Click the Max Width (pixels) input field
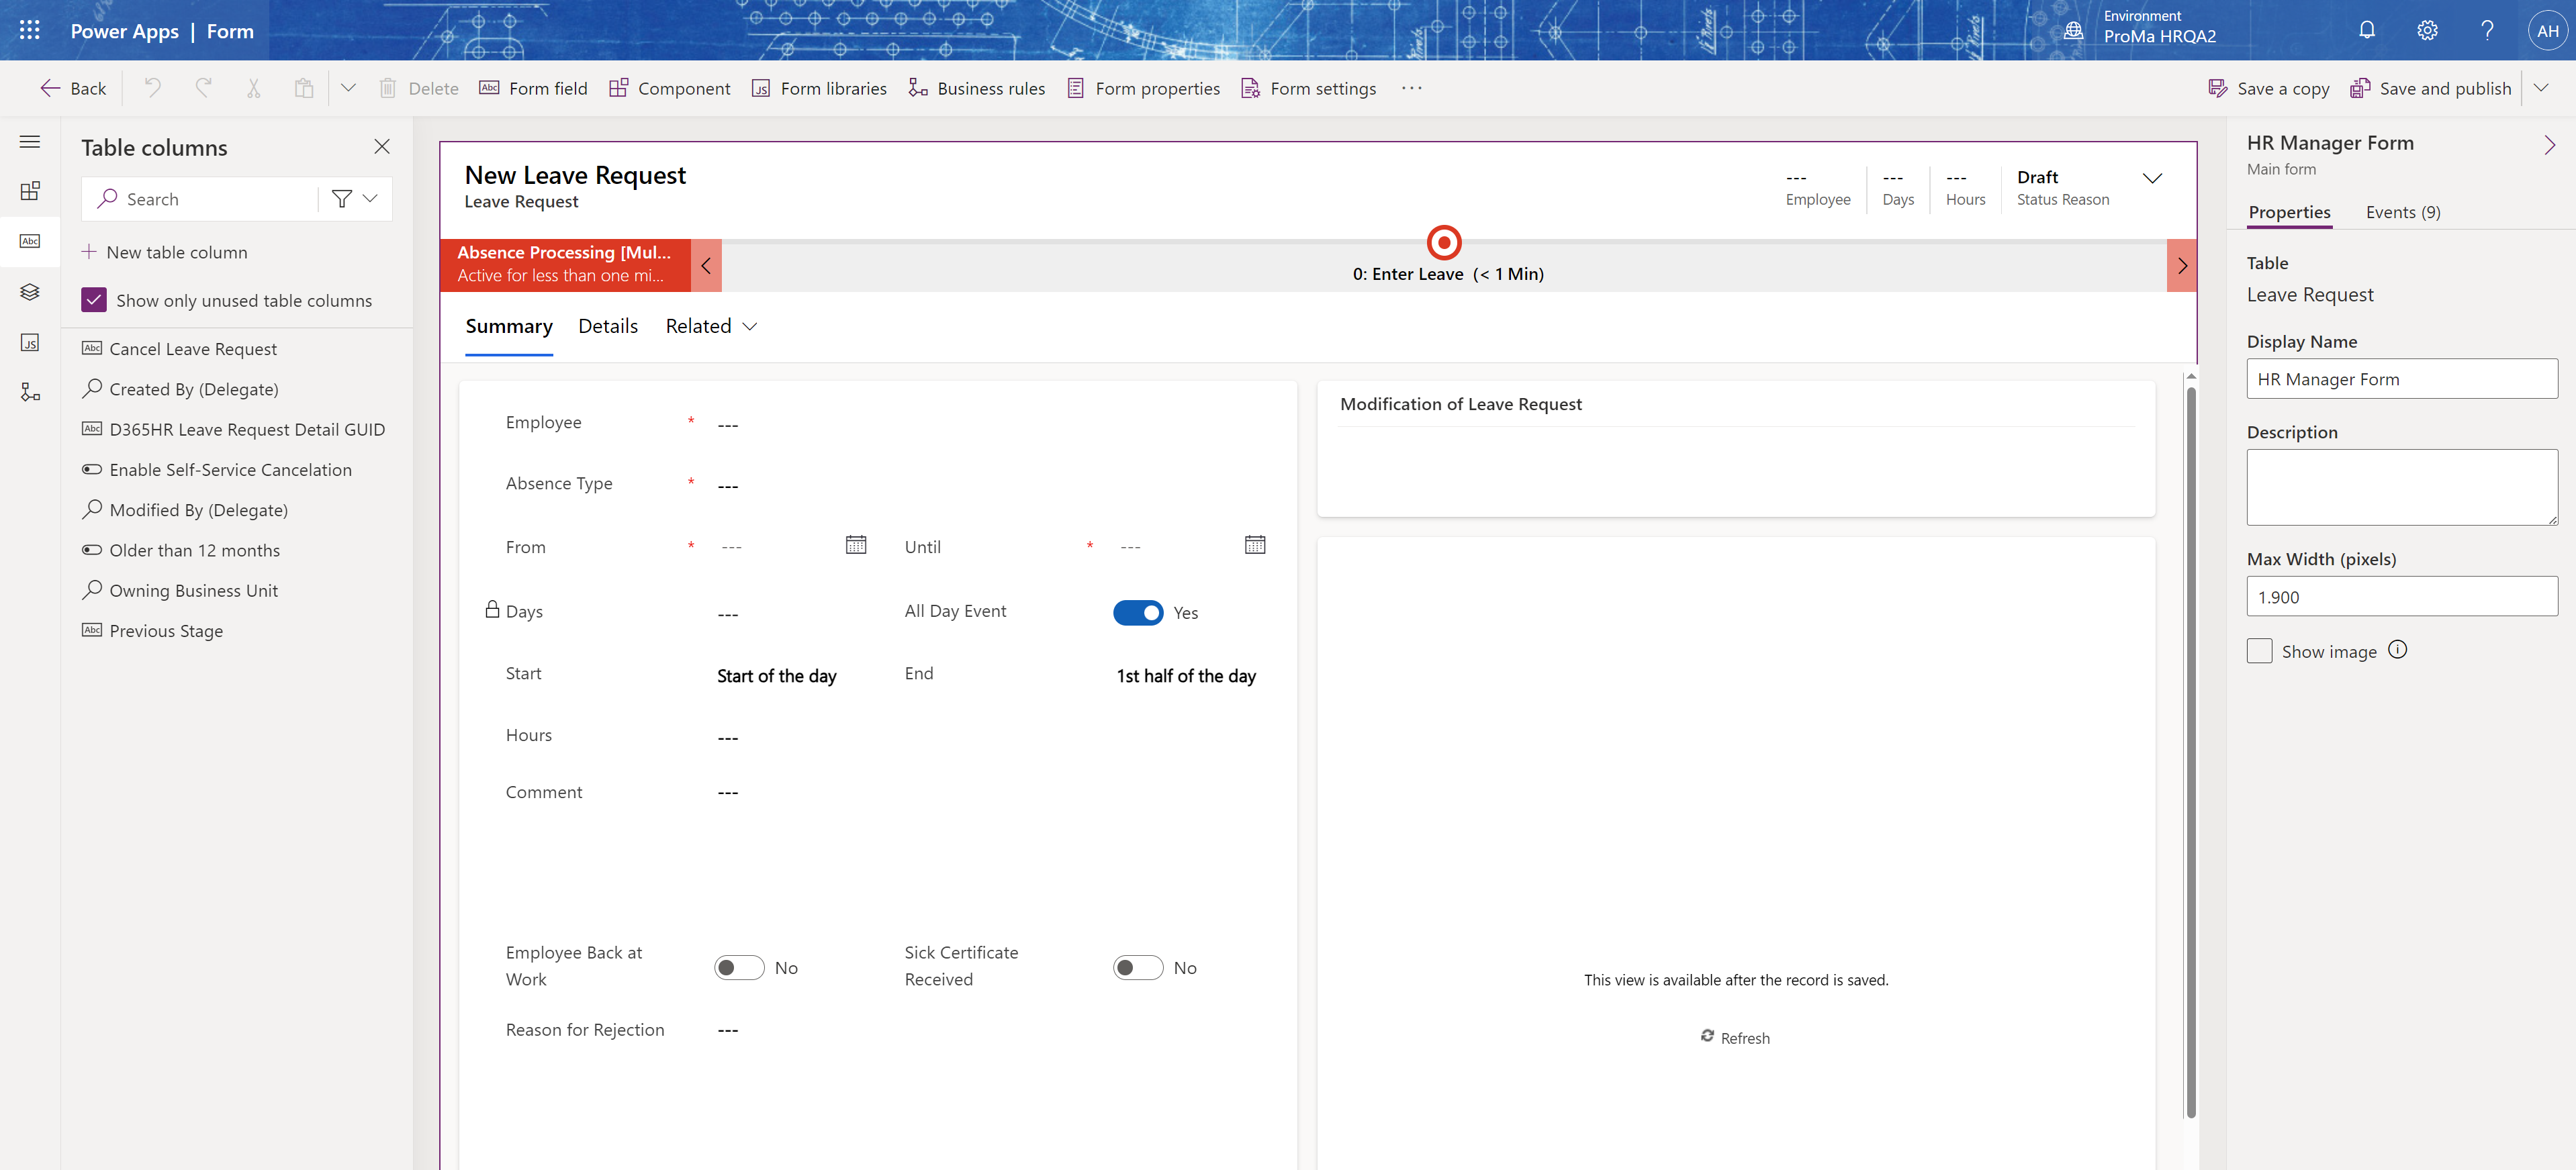2576x1170 pixels. coord(2401,597)
